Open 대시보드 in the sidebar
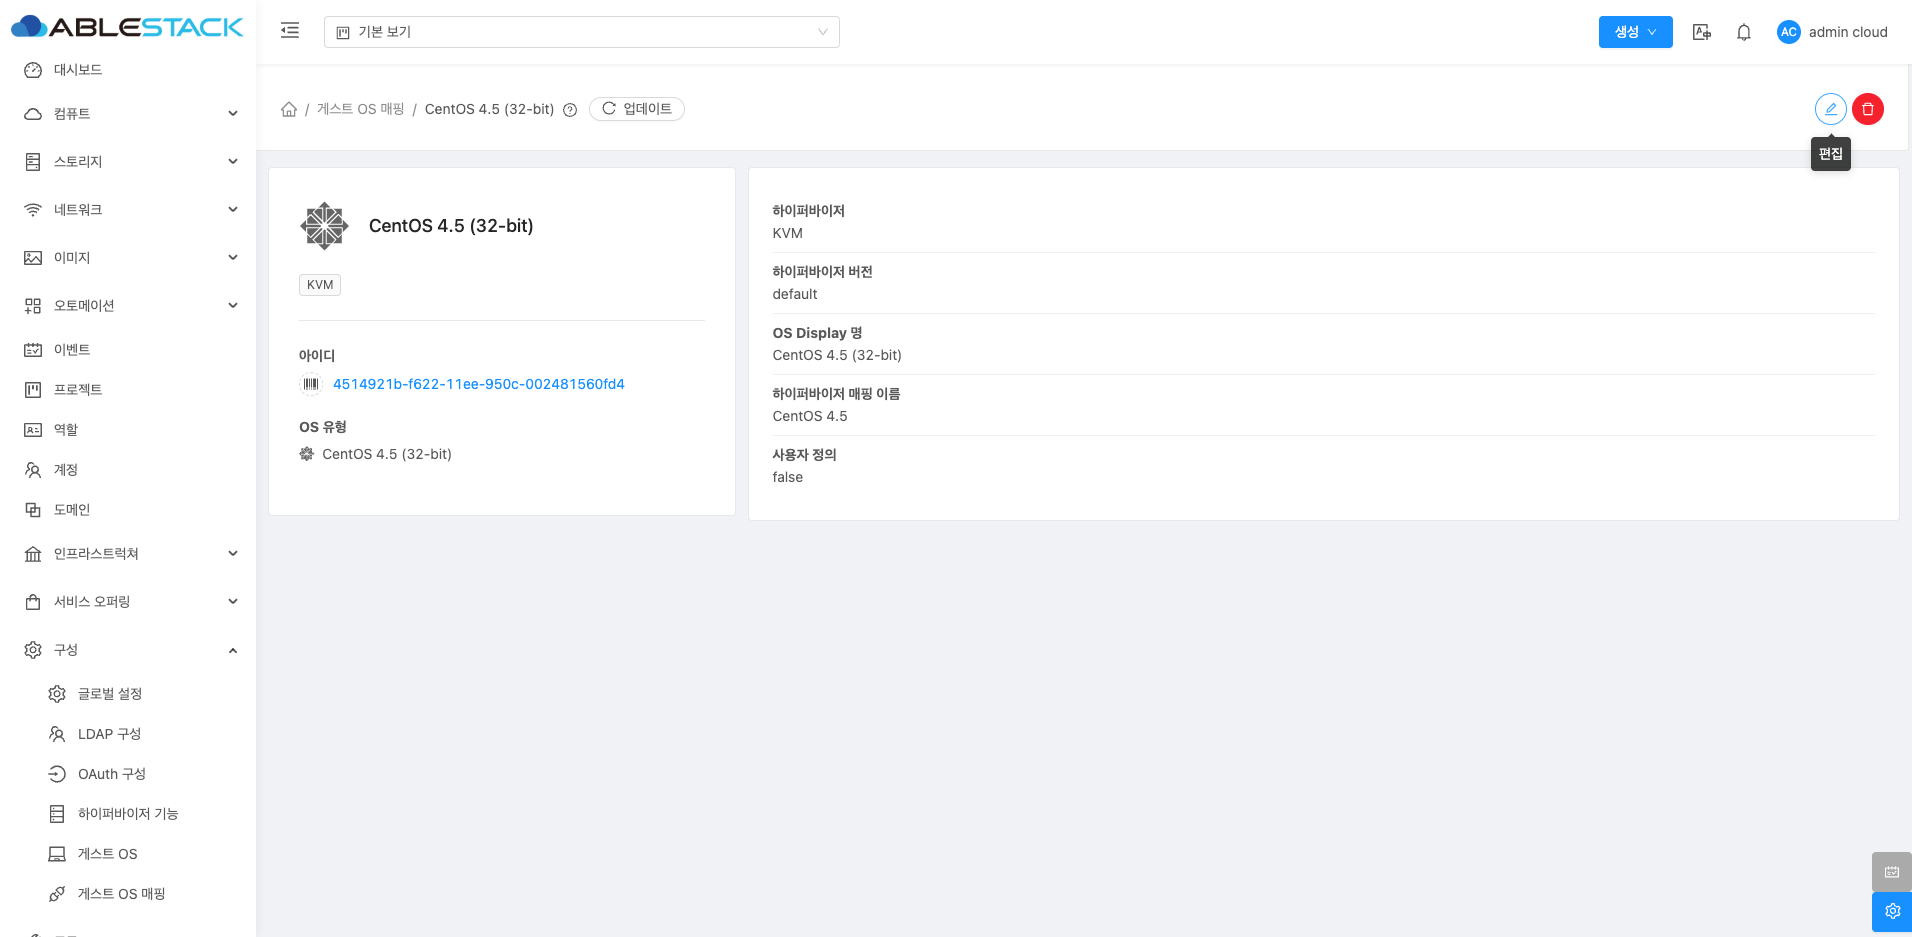Image resolution: width=1912 pixels, height=937 pixels. coord(128,70)
